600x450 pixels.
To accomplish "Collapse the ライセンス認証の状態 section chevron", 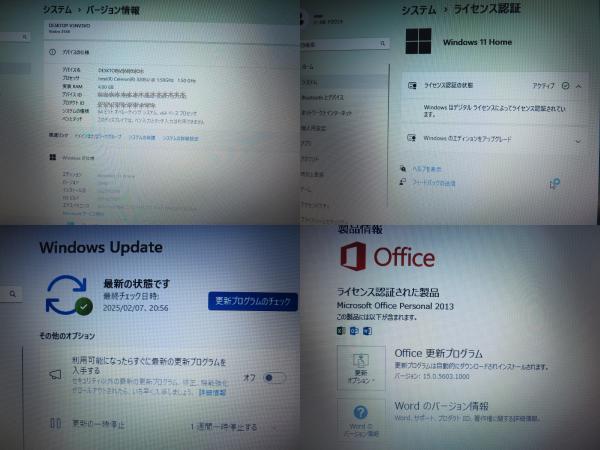I will (x=579, y=86).
